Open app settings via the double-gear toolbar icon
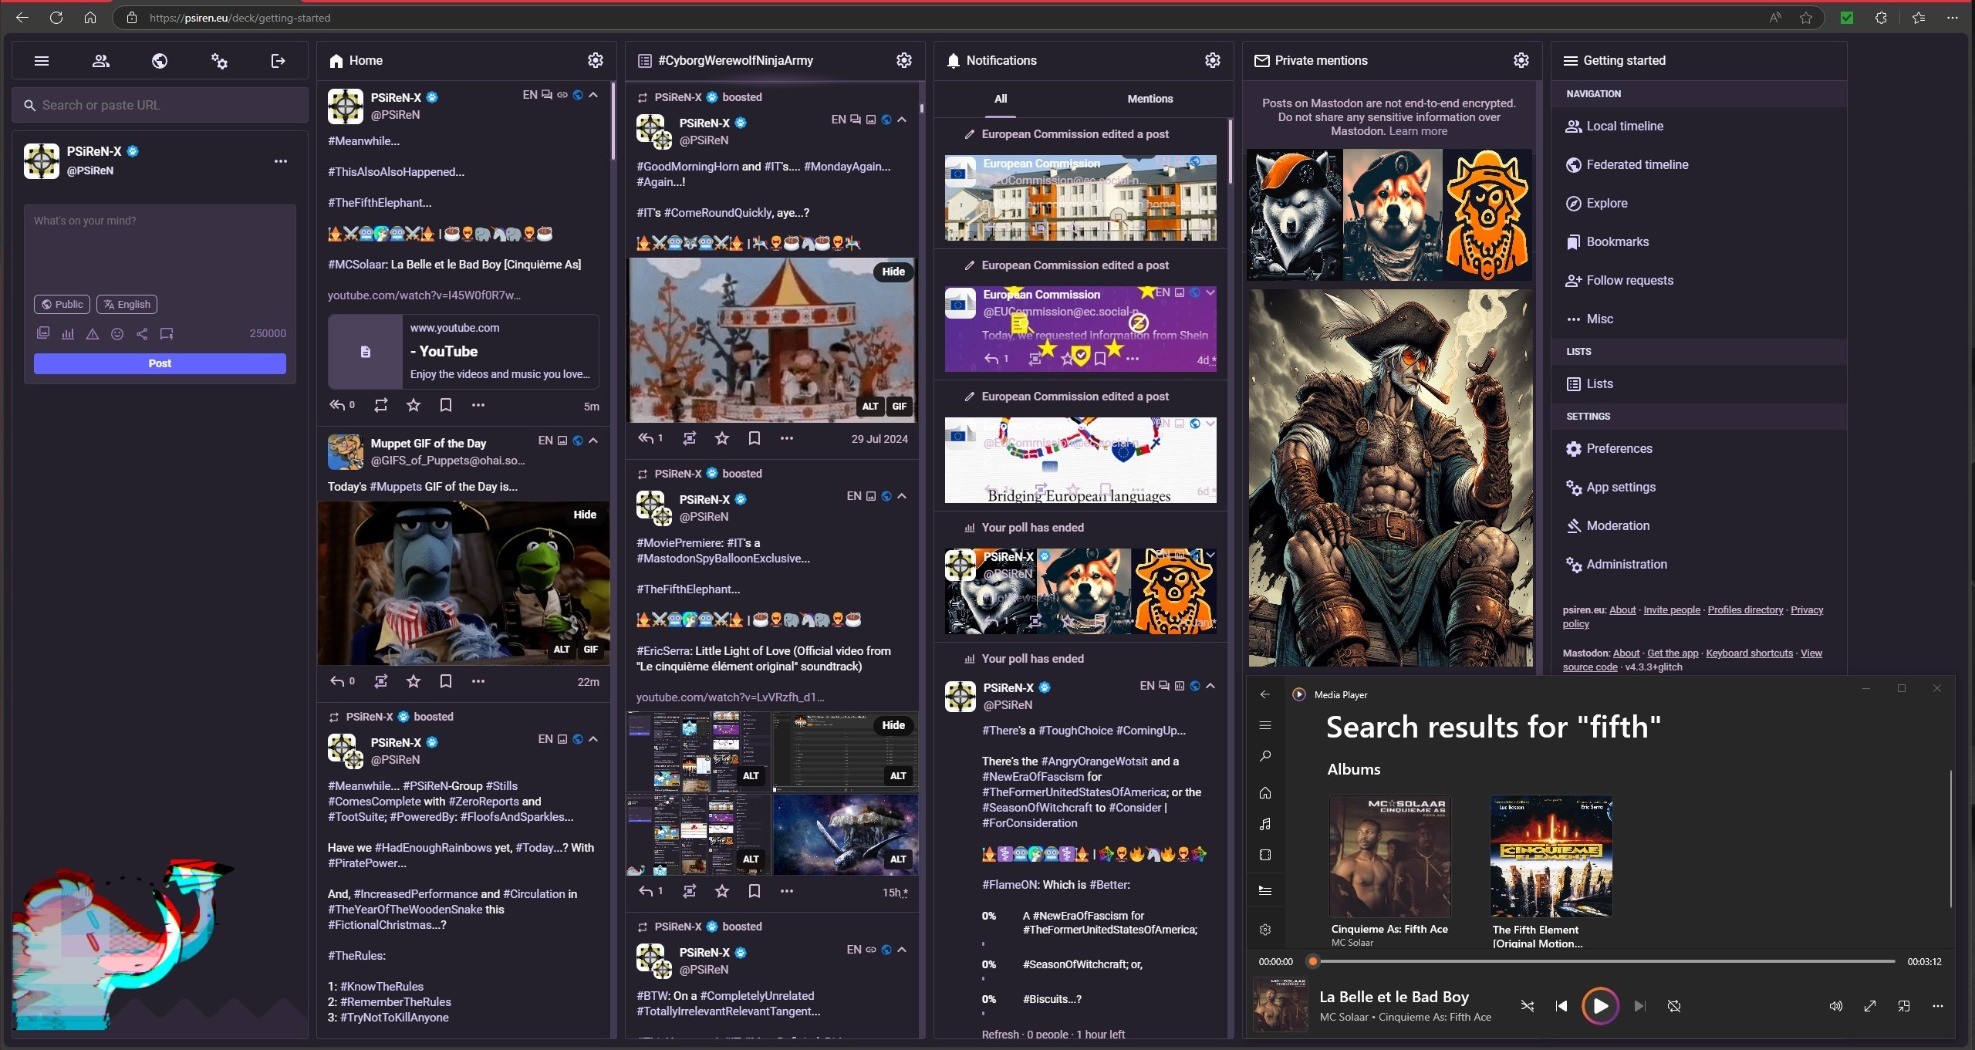The height and width of the screenshot is (1050, 1975). tap(219, 61)
